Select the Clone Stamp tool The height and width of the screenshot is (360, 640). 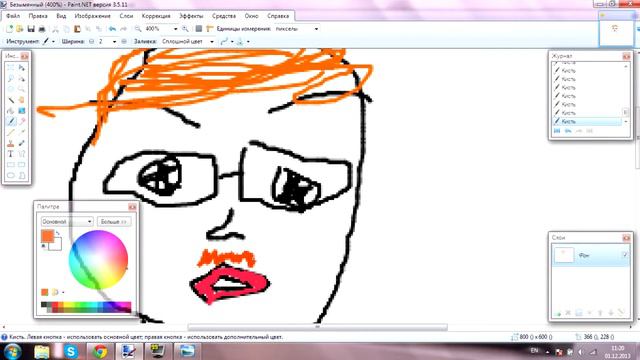[11, 143]
